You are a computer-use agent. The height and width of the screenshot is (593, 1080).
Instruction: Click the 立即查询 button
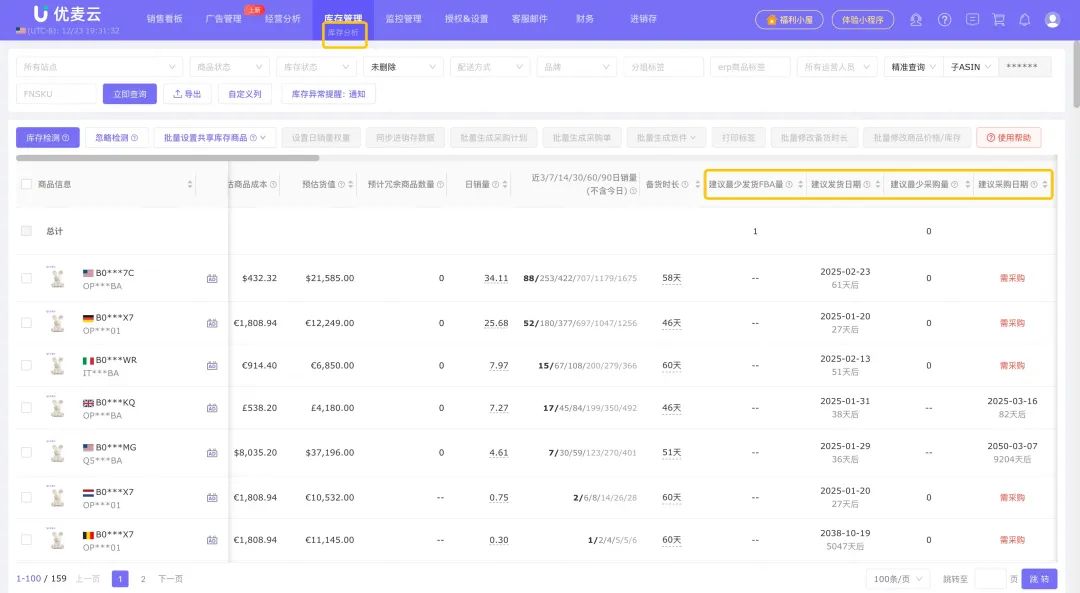129,94
